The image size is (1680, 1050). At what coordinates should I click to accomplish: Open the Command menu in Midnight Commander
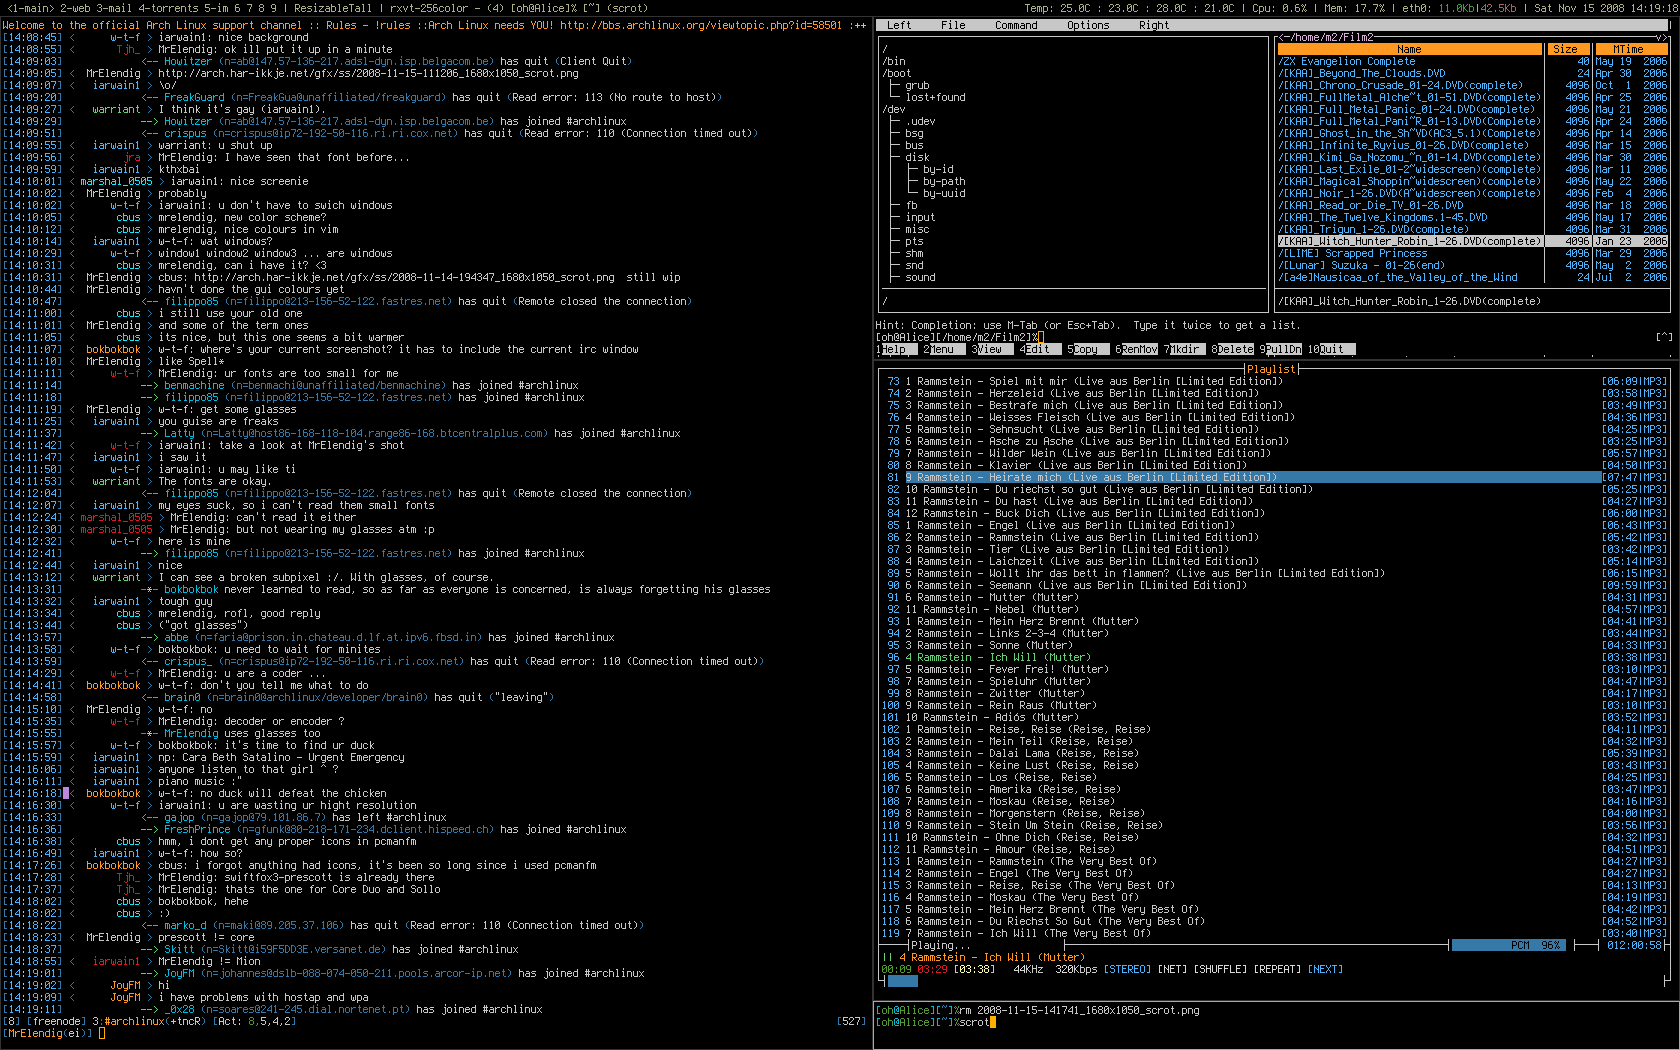click(1015, 25)
